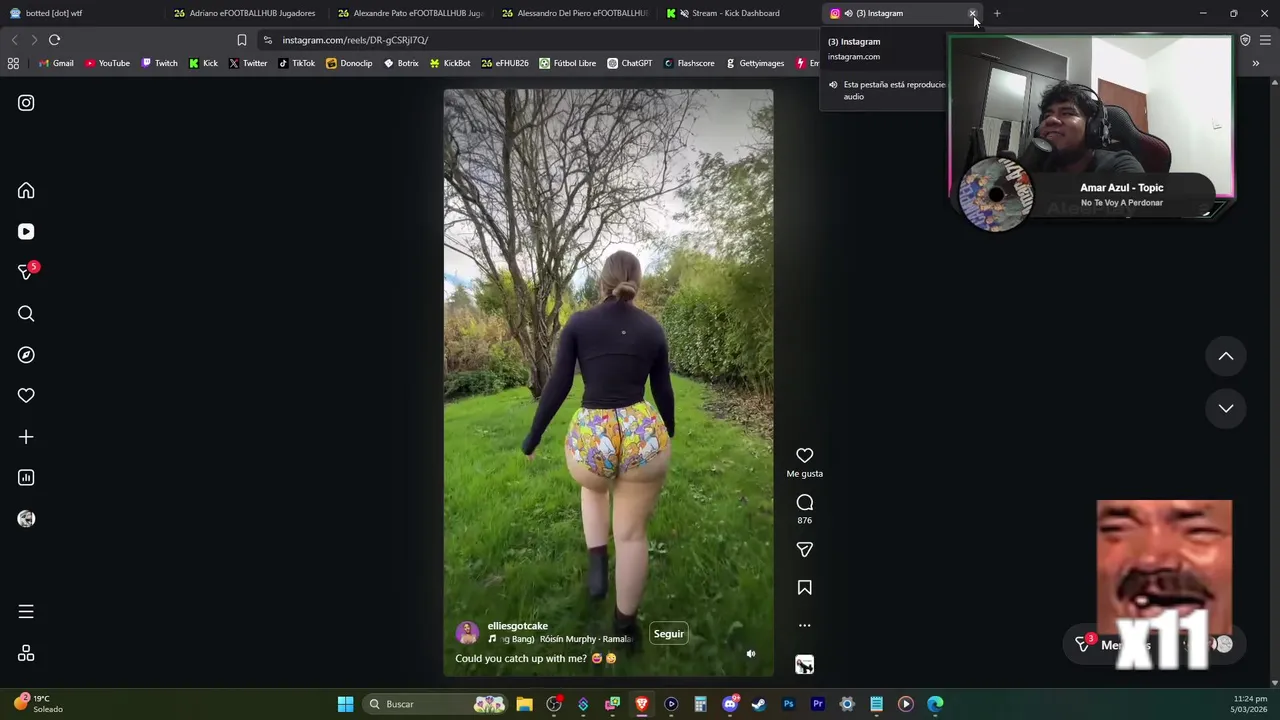Image resolution: width=1280 pixels, height=720 pixels.
Task: Open the ChatGPT bookmark
Action: [629, 63]
